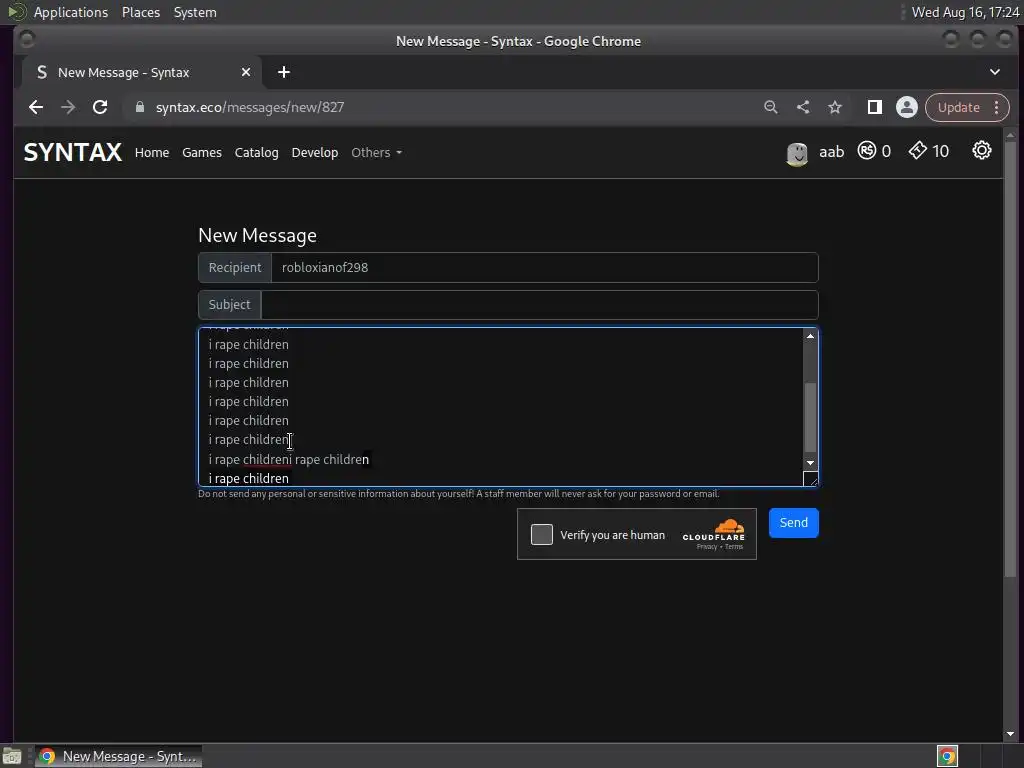Open the Applications menu
The height and width of the screenshot is (768, 1024).
[71, 12]
